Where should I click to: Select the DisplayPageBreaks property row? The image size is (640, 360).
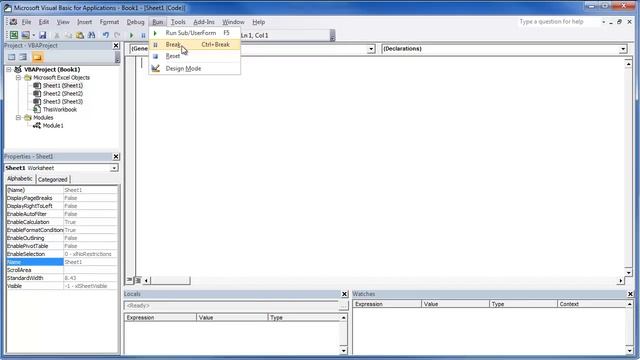[x=62, y=198]
